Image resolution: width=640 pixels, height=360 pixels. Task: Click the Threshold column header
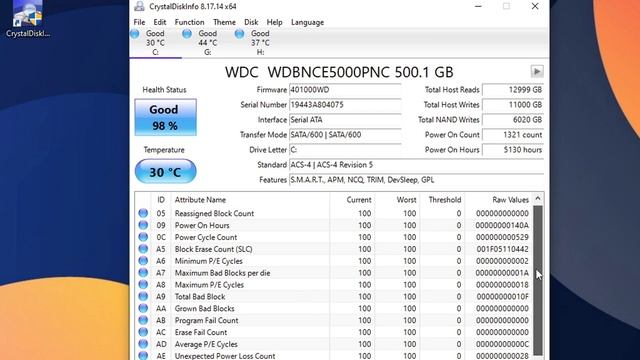(442, 200)
